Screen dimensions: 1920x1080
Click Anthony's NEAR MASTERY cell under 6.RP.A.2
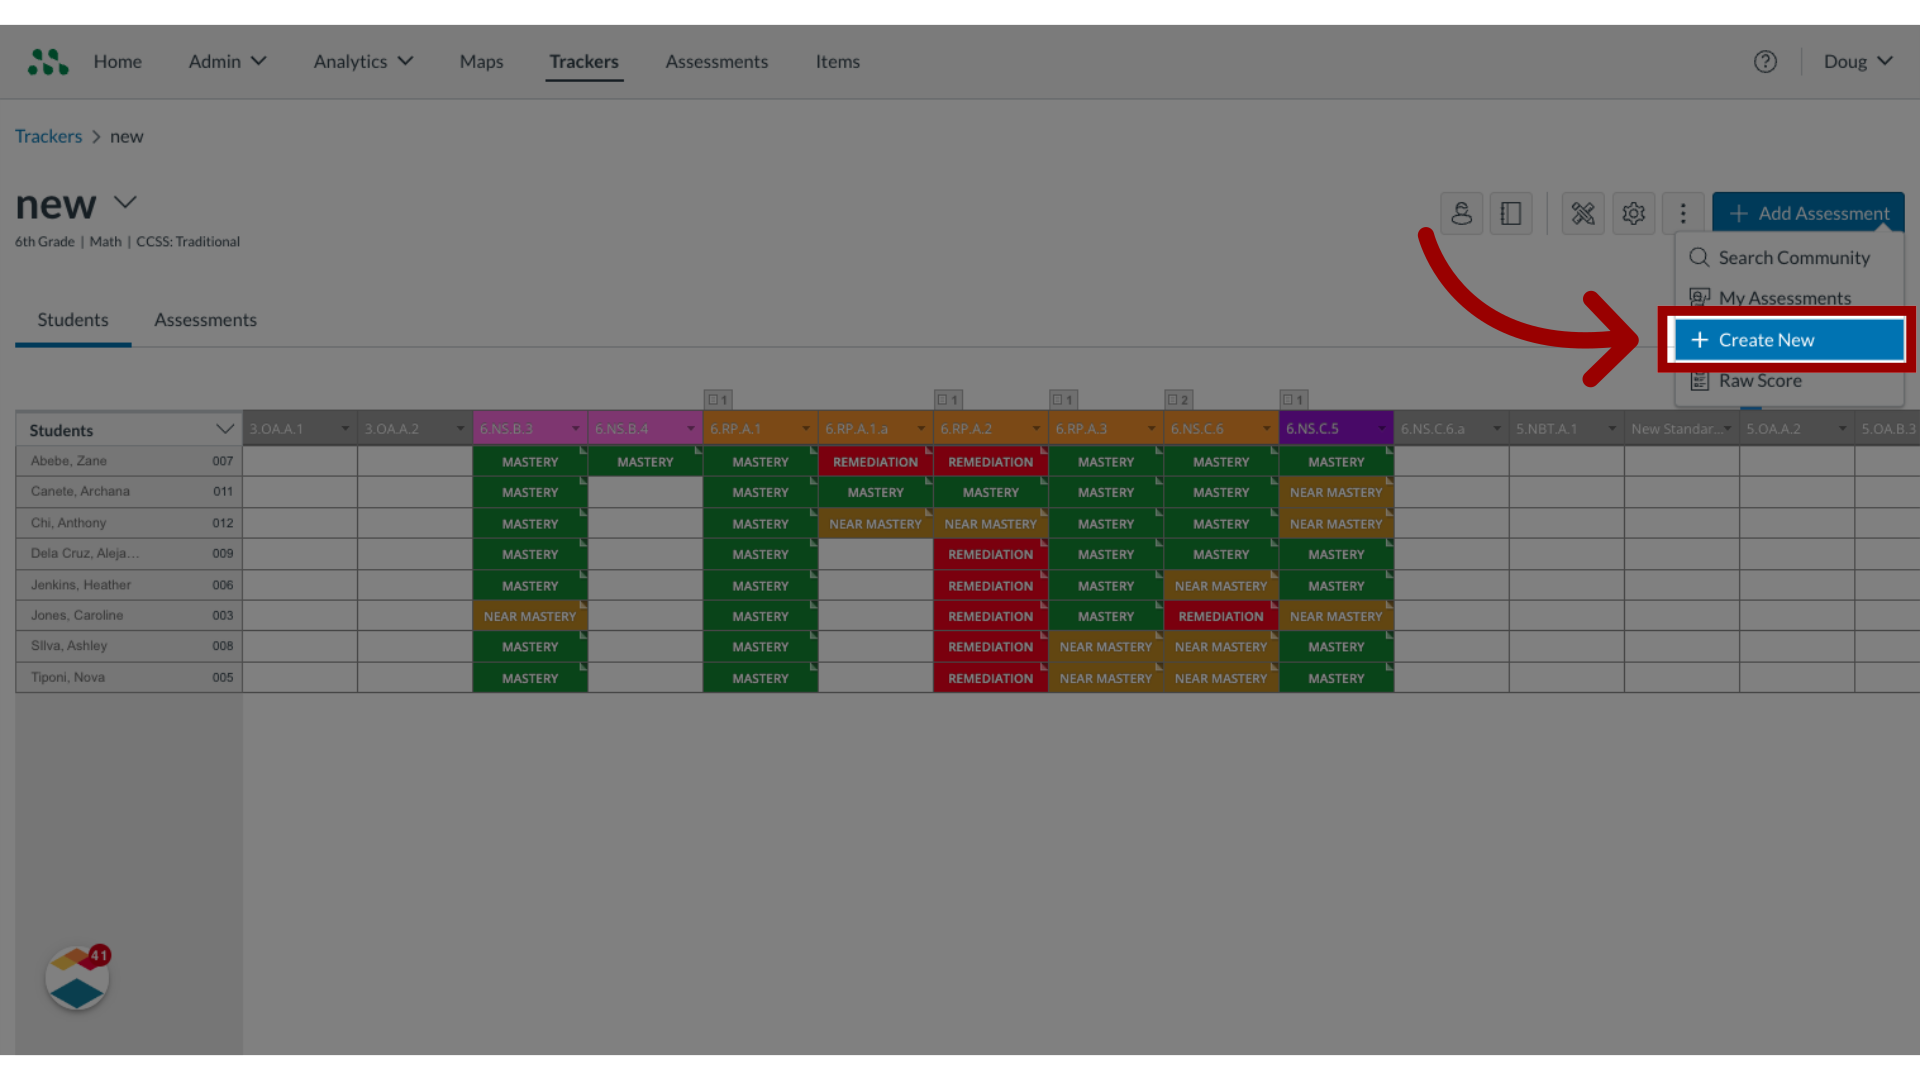tap(990, 523)
